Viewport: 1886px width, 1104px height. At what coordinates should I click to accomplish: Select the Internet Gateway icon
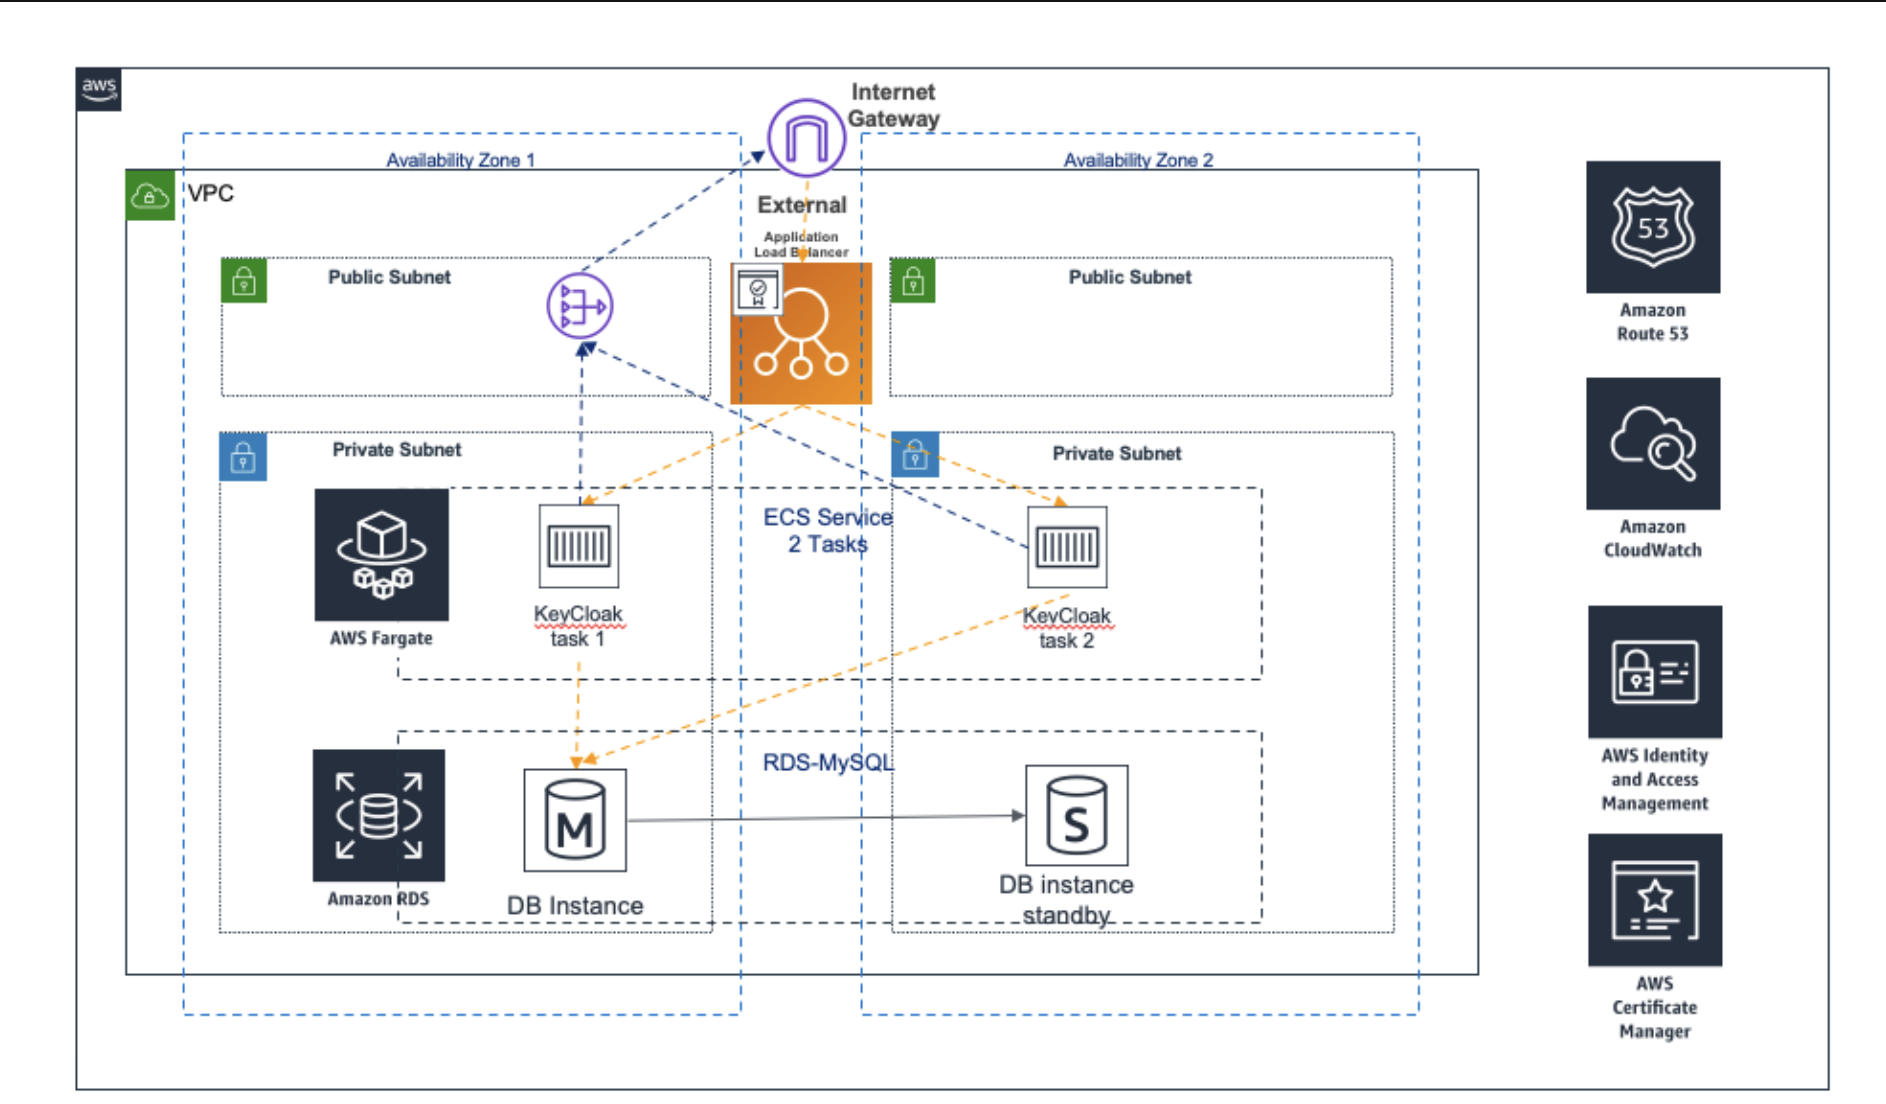pyautogui.click(x=806, y=138)
